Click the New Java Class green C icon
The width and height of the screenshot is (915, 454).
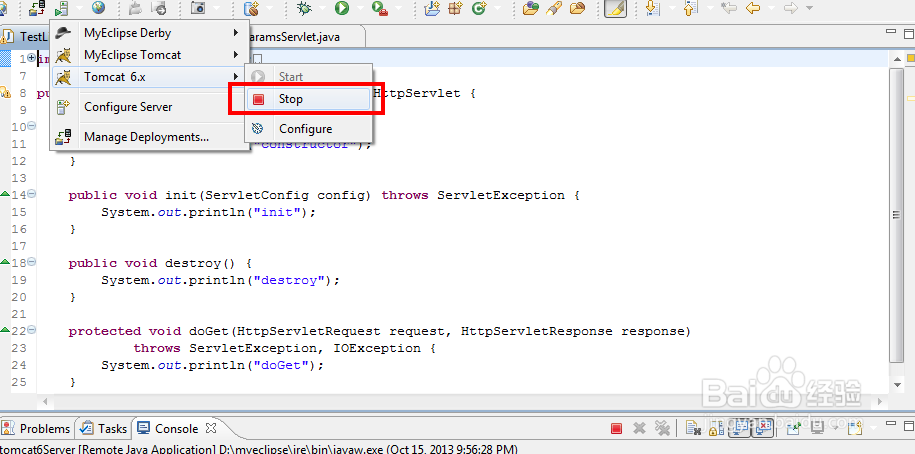479,8
